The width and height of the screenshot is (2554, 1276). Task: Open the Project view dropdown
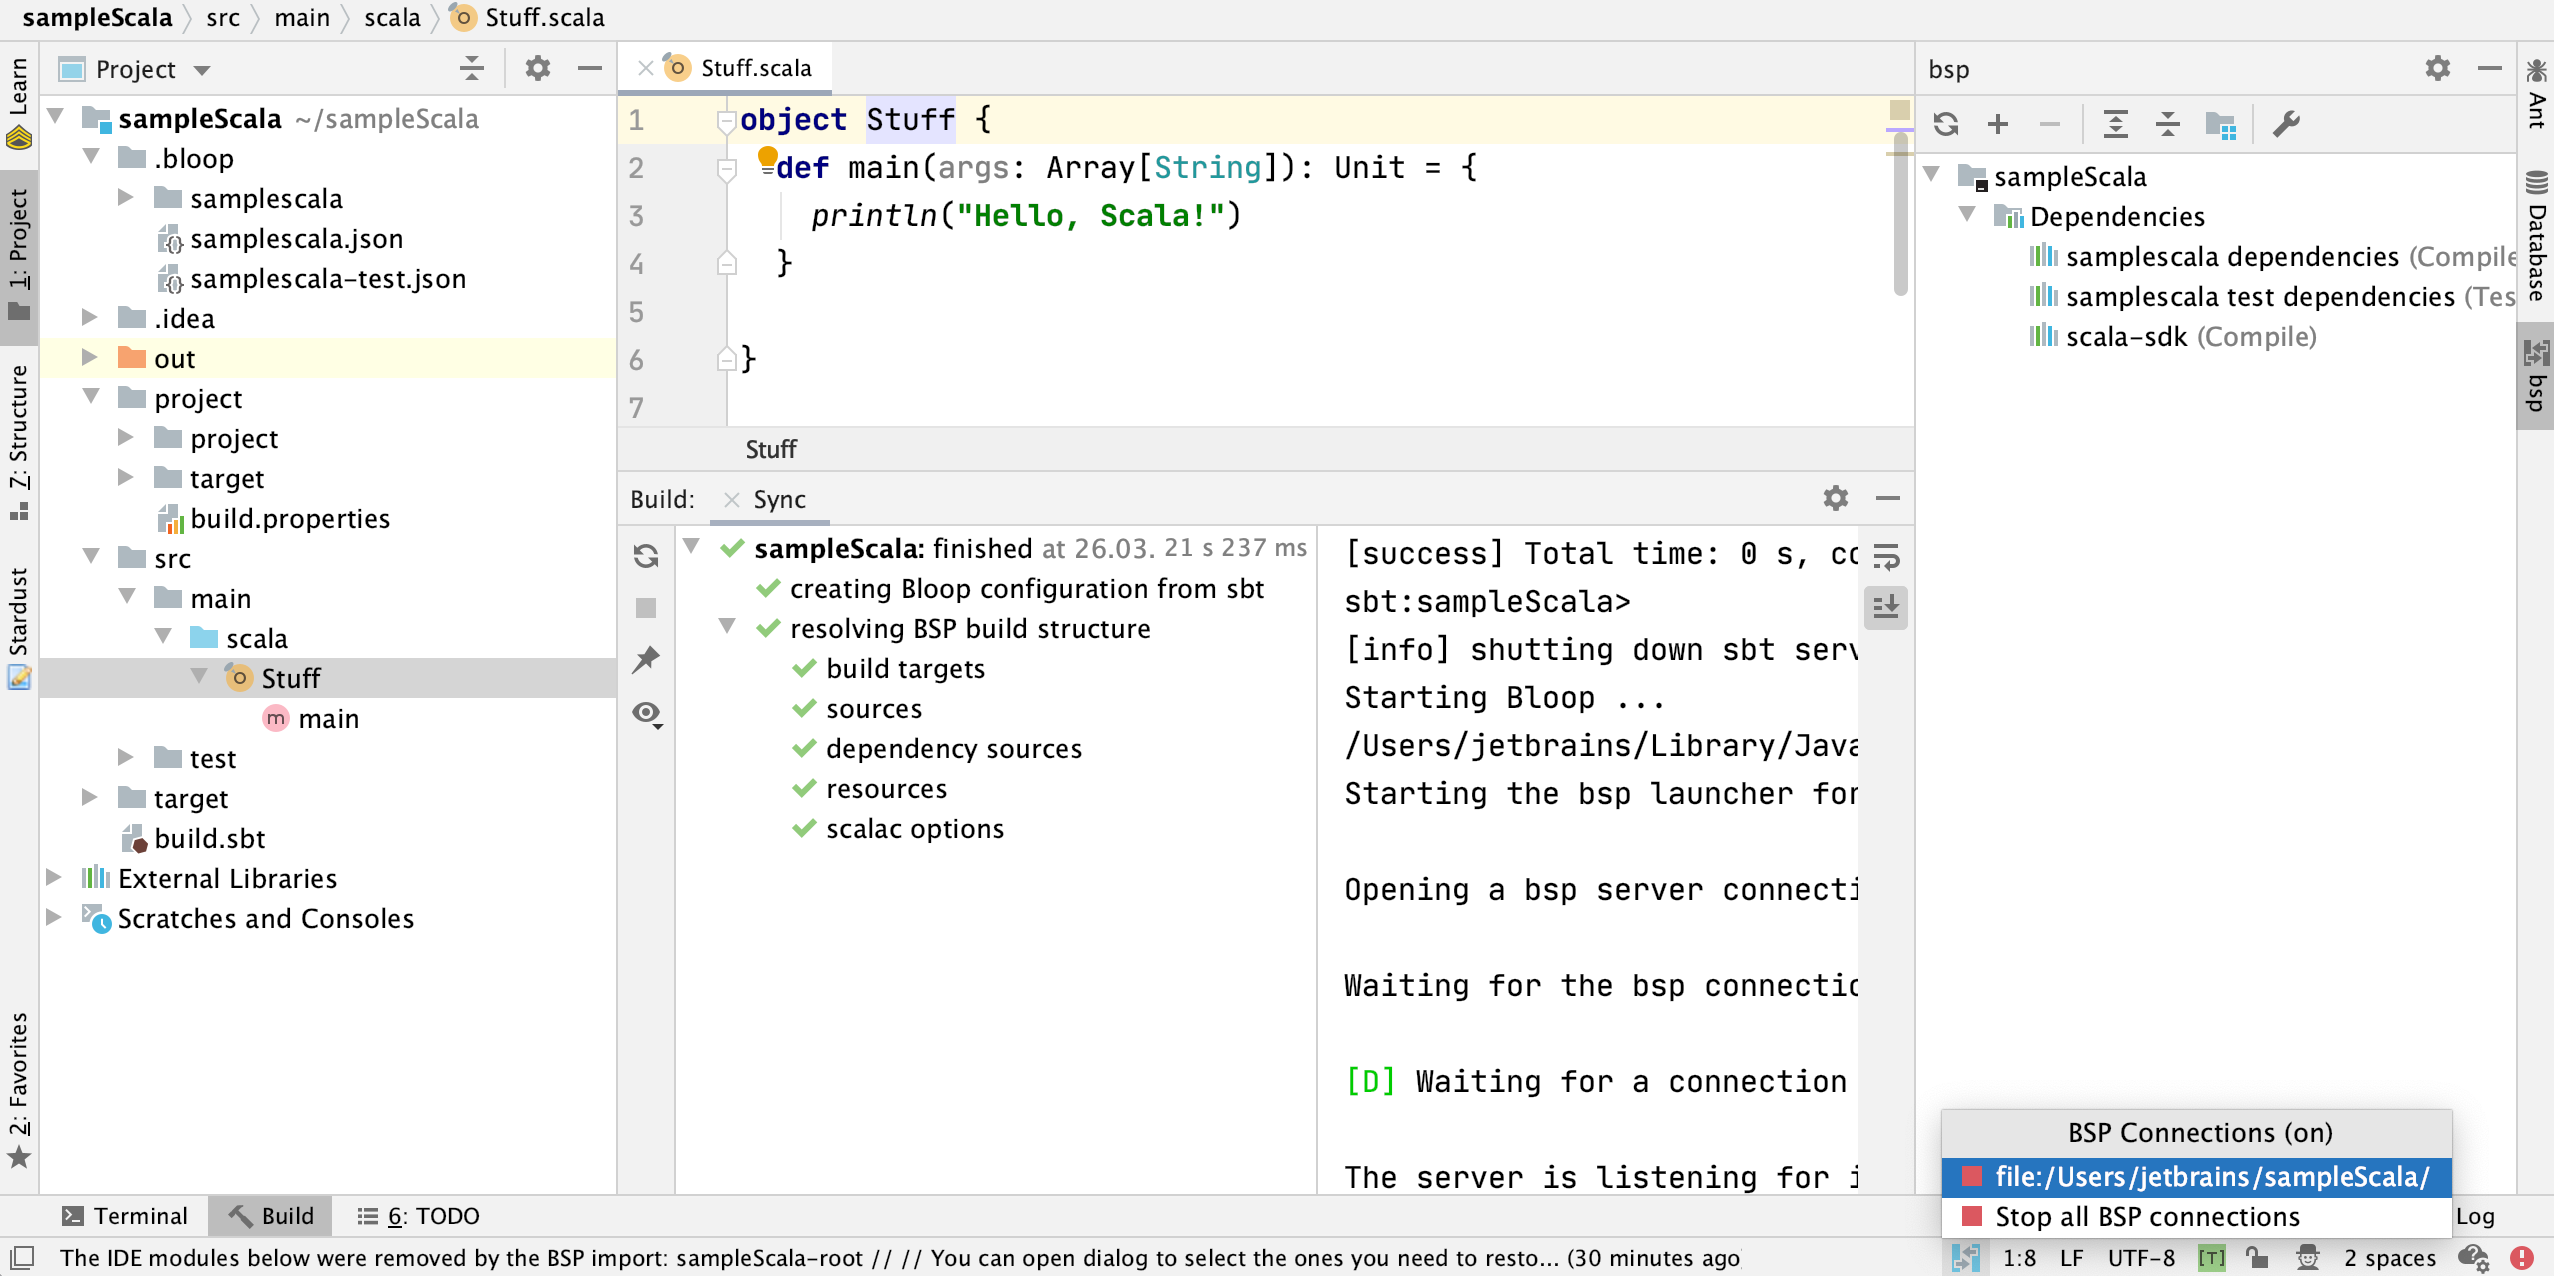(203, 70)
